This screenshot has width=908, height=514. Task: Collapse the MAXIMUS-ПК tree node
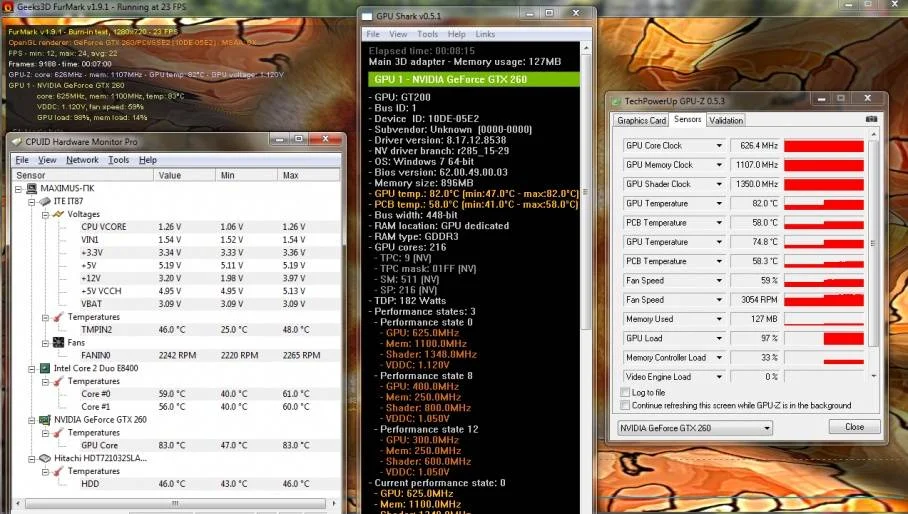[x=19, y=189]
